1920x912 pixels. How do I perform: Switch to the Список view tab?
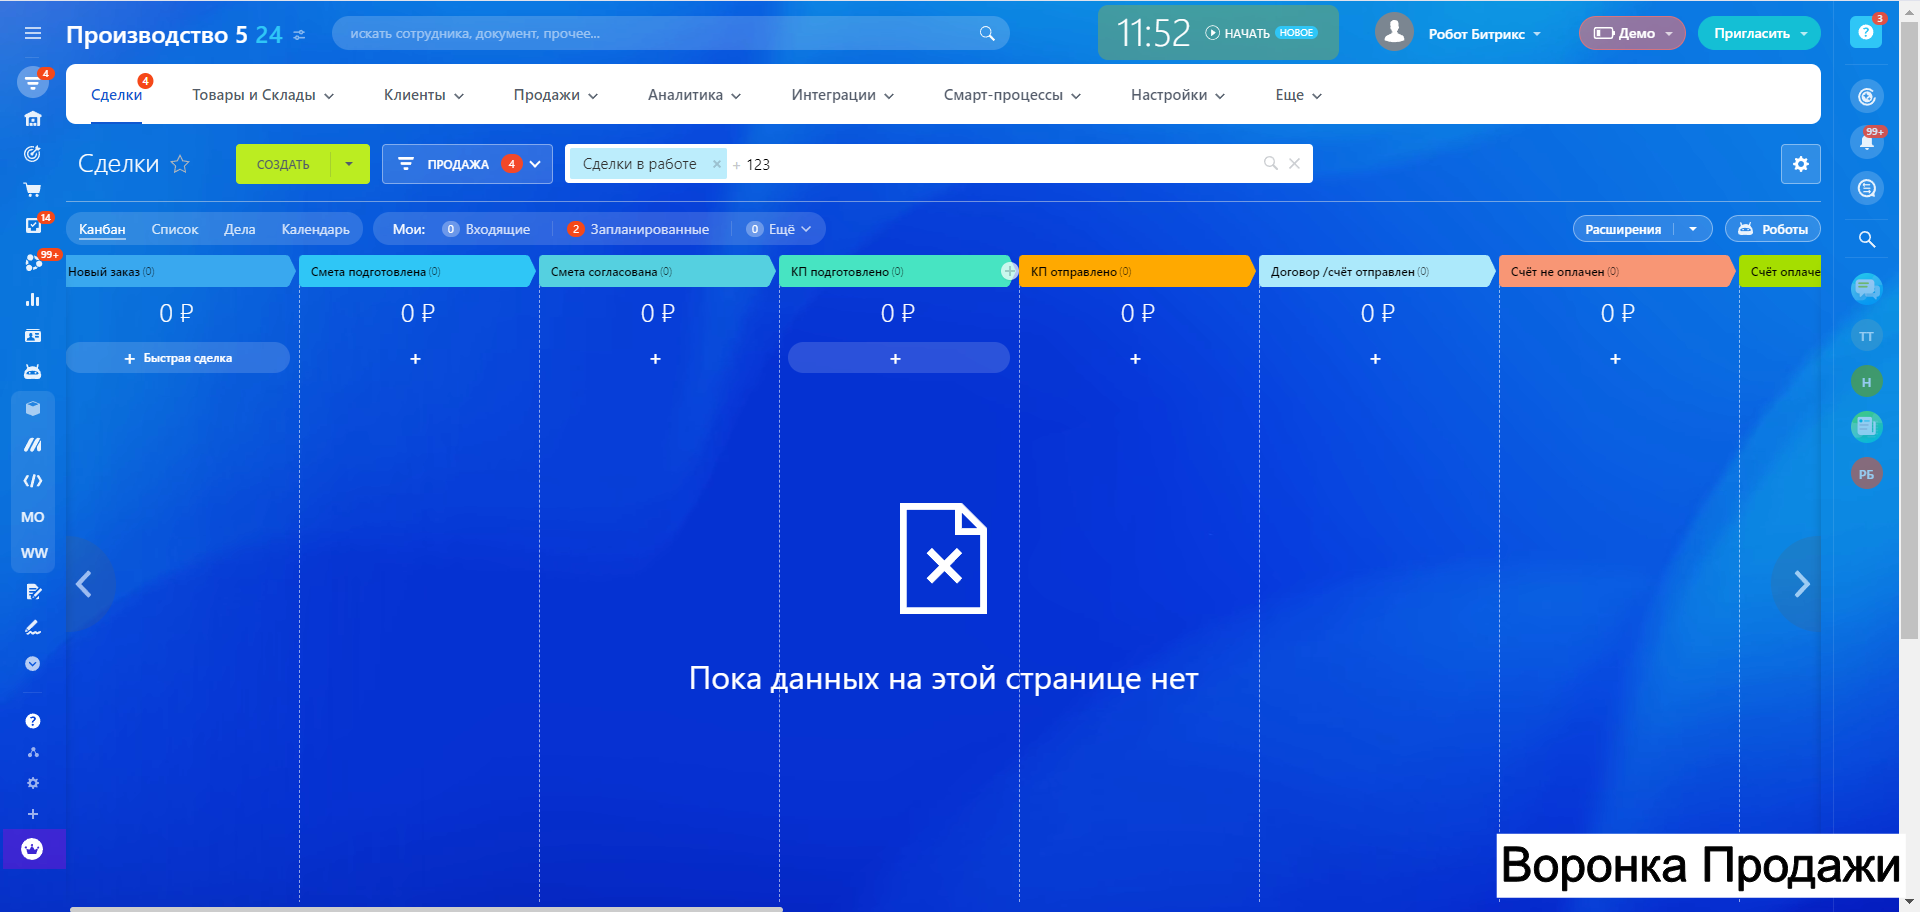(175, 229)
